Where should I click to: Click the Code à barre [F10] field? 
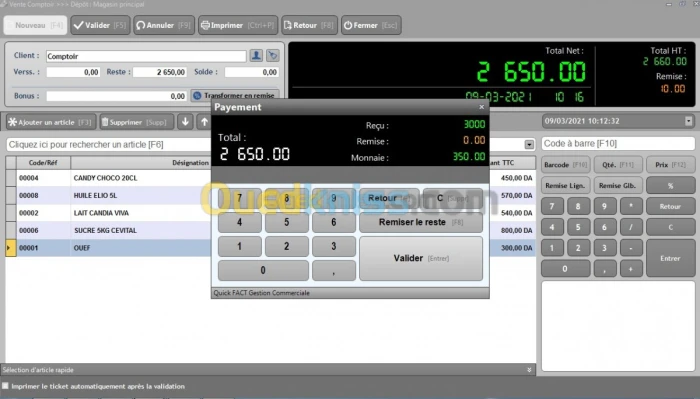point(618,144)
